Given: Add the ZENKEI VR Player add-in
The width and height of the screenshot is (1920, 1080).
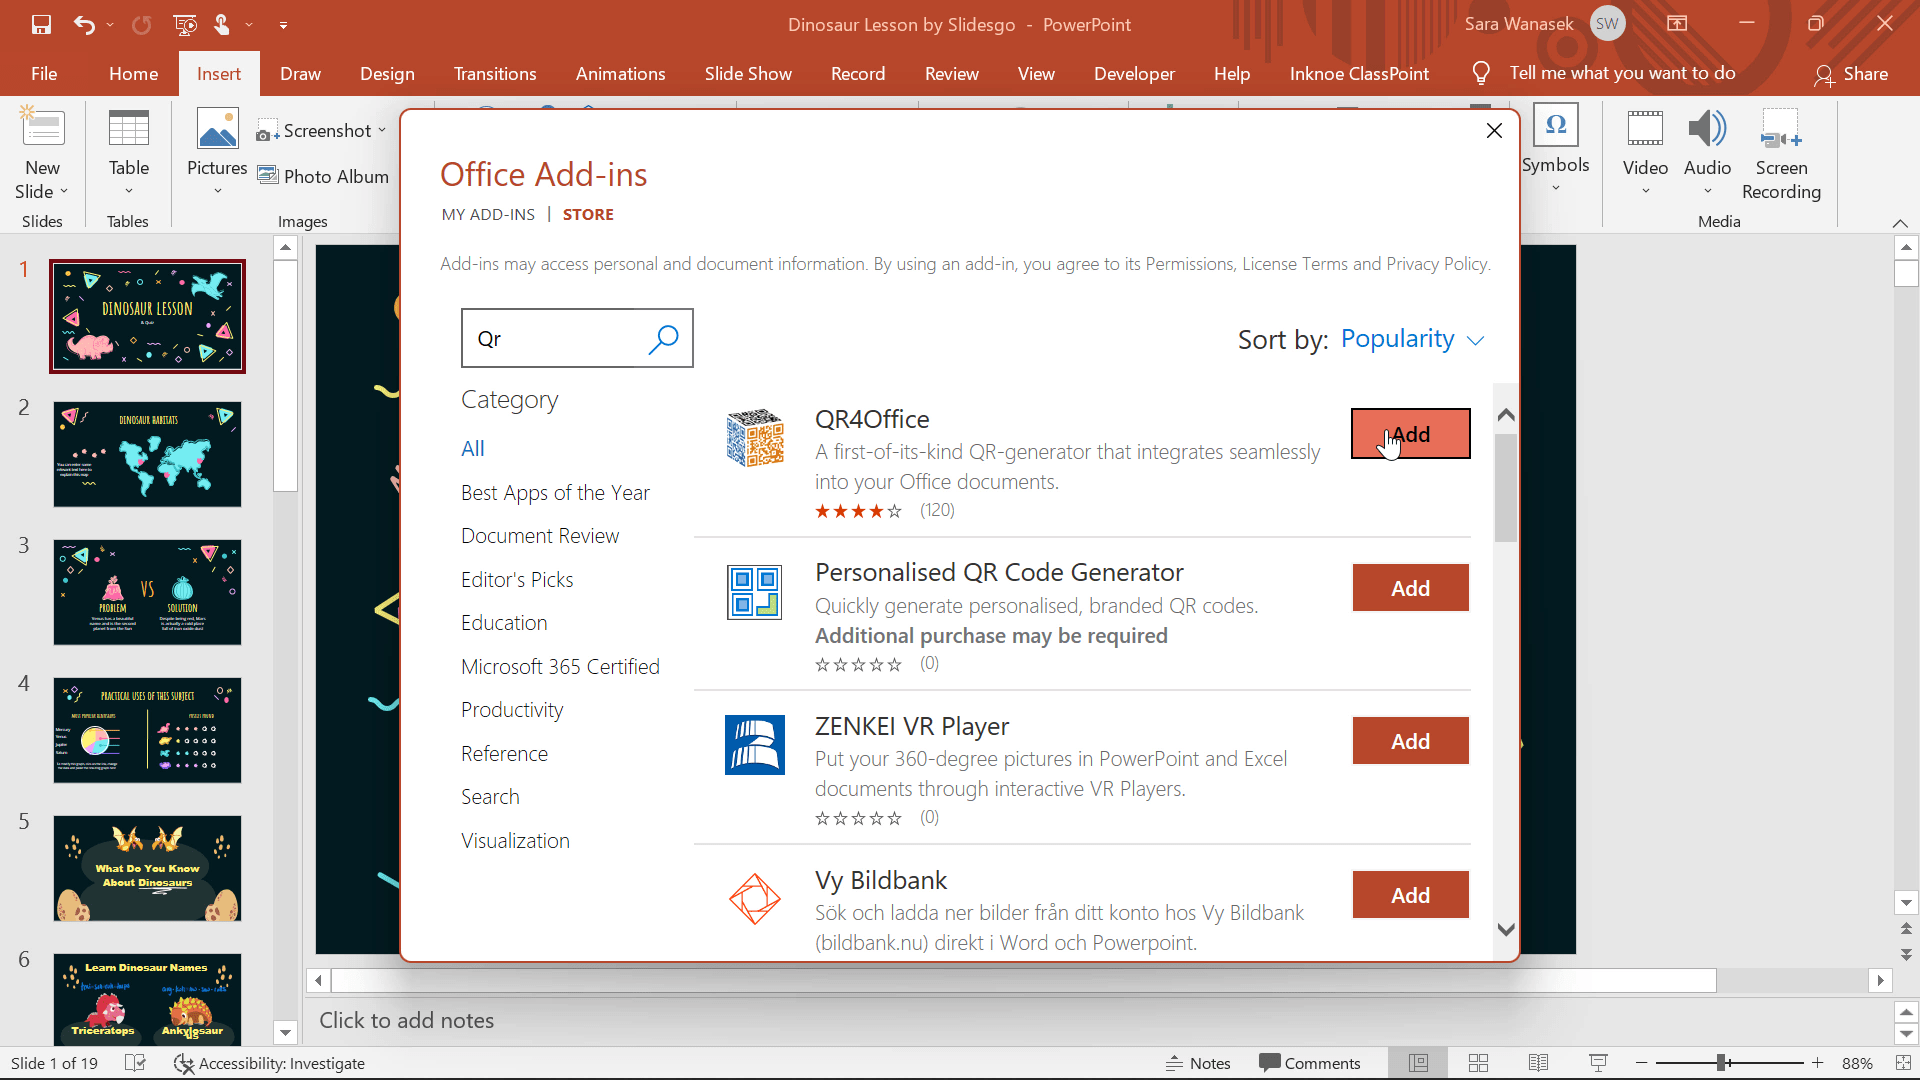Looking at the screenshot, I should coord(1410,741).
